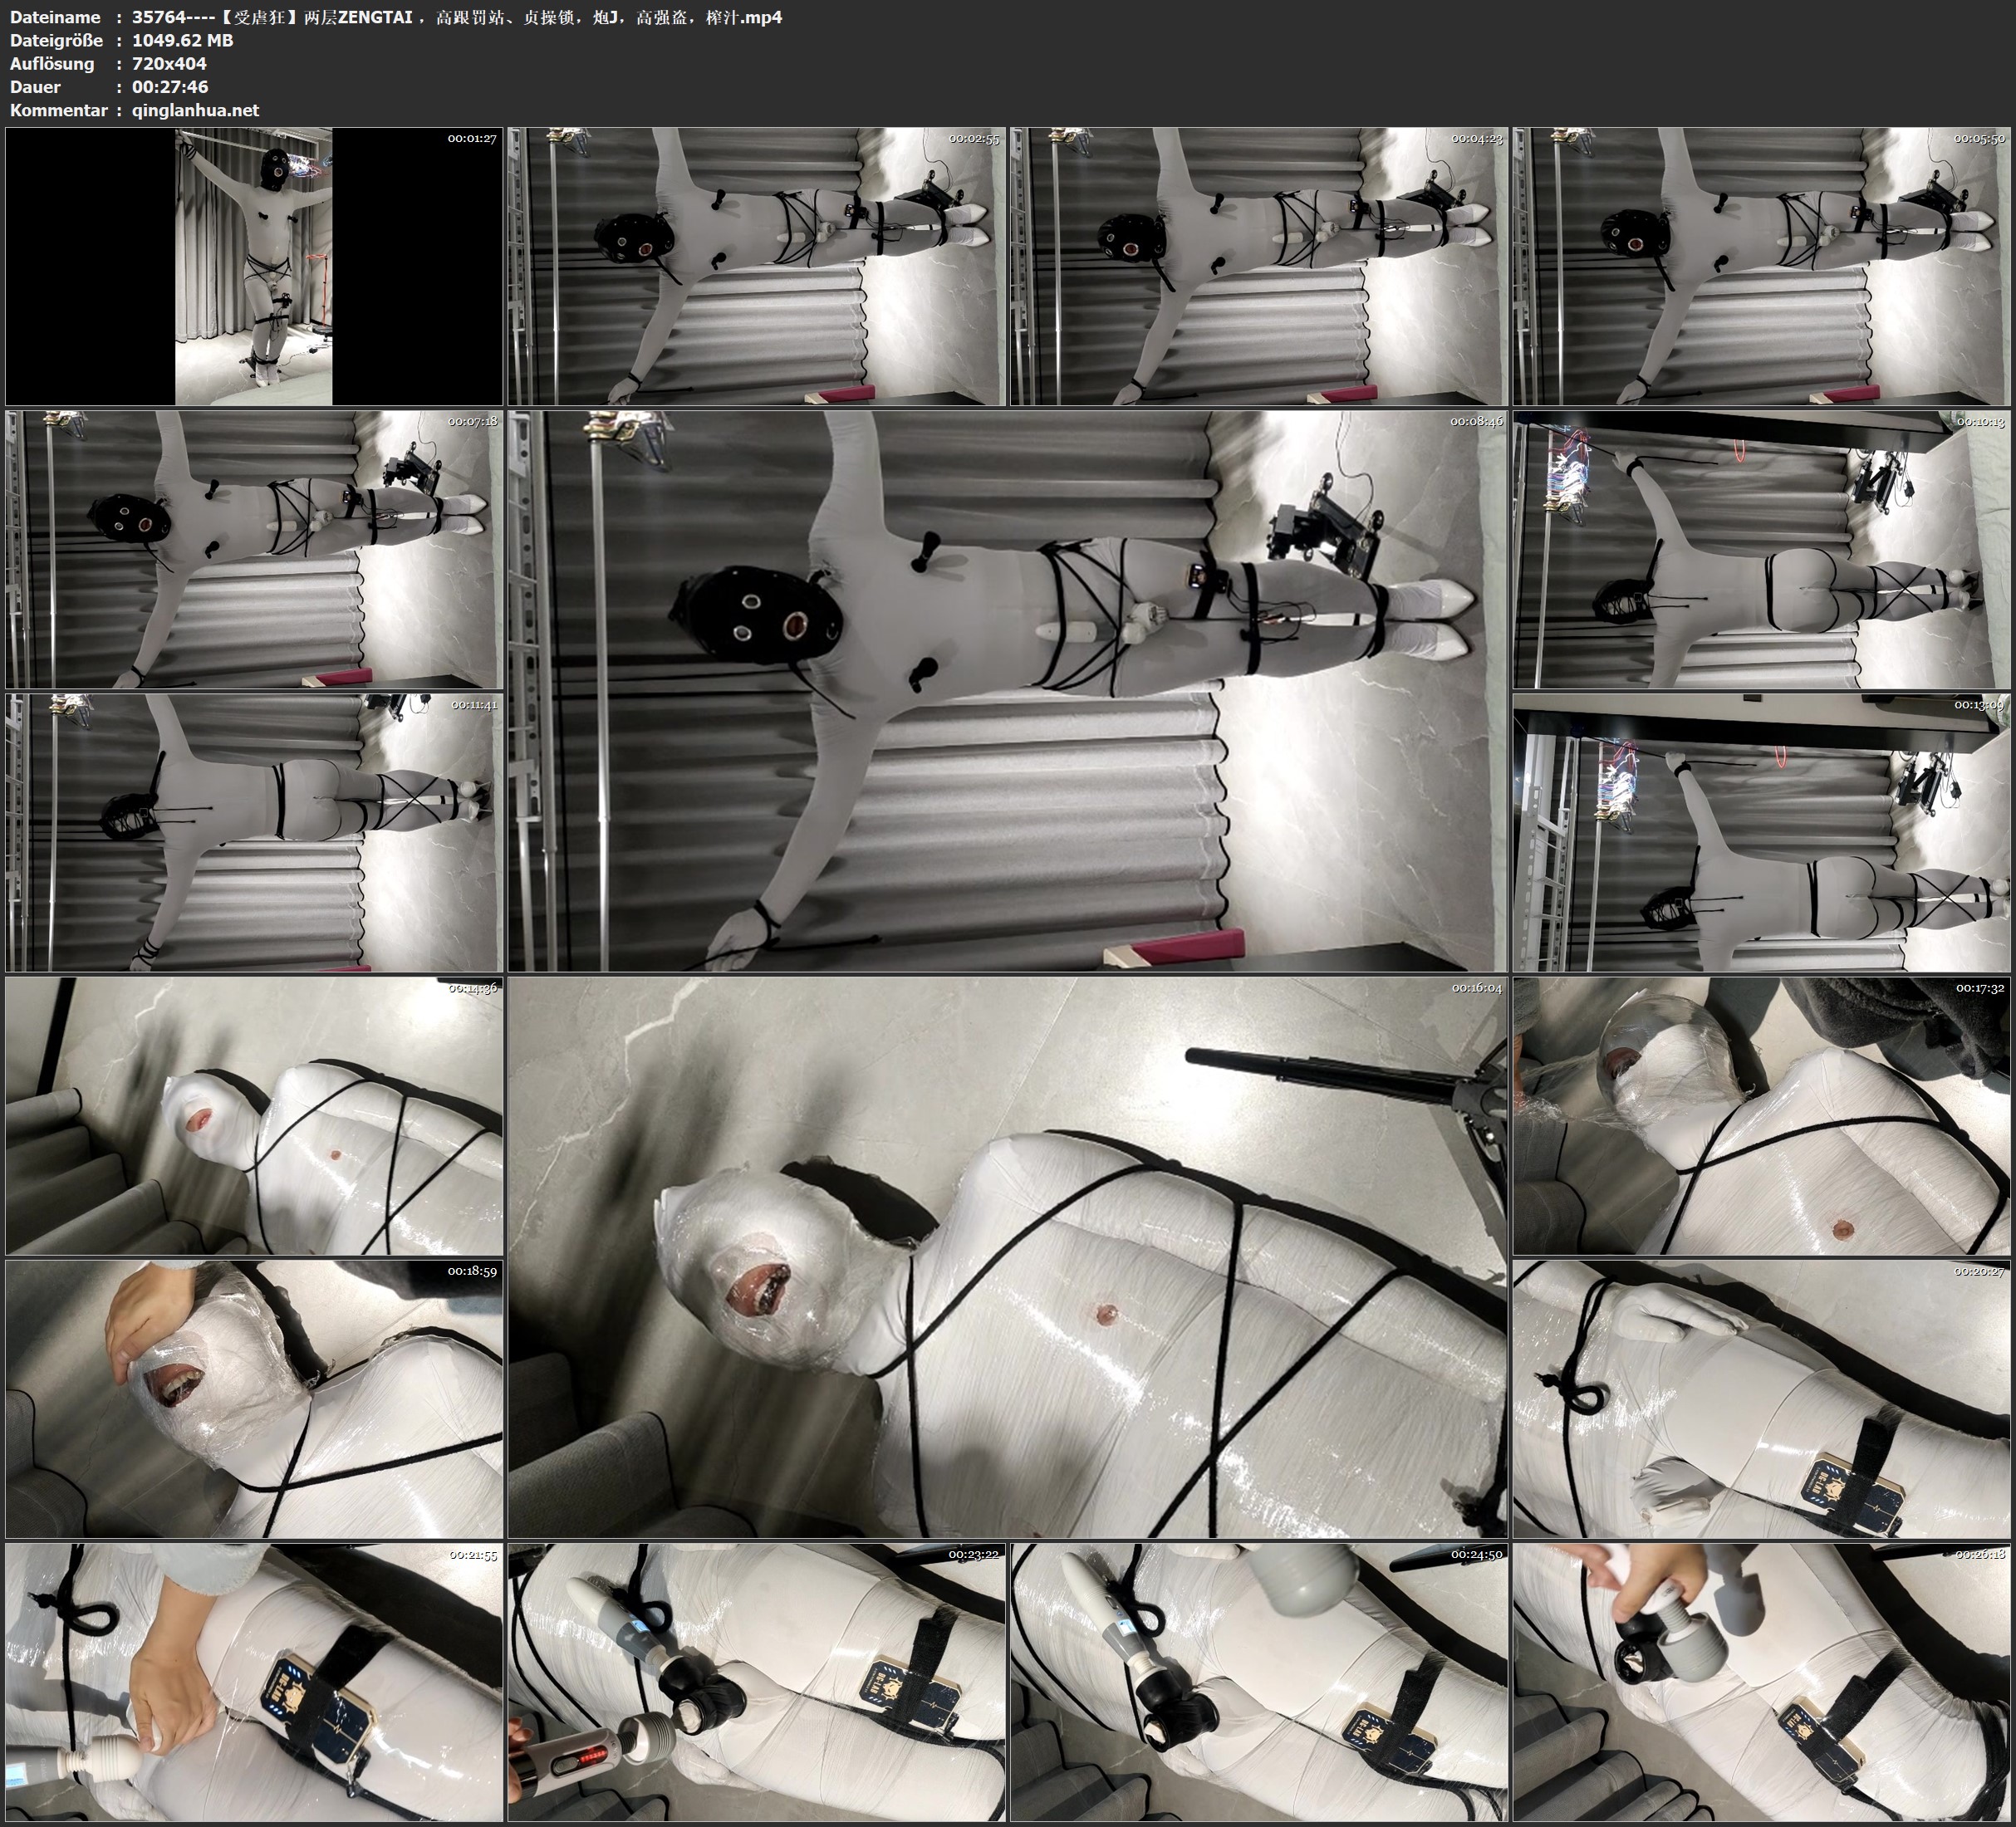Click the thumbnail stamped 00:23:22
Image resolution: width=2016 pixels, height=1827 pixels.
click(x=757, y=1682)
